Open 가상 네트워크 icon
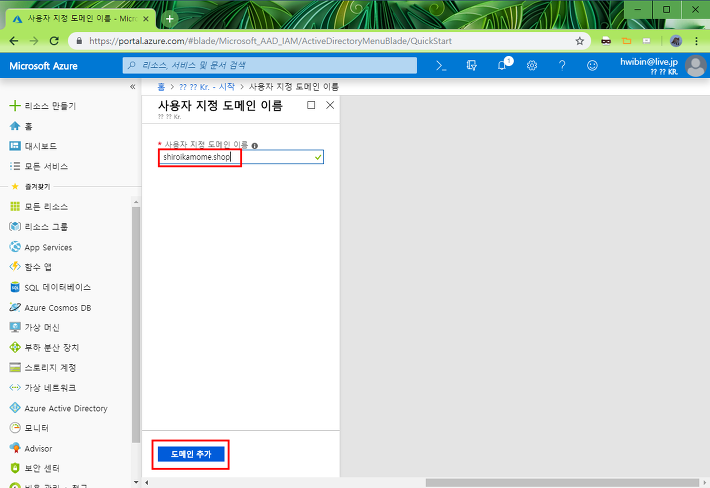The width and height of the screenshot is (710, 488). click(15, 388)
